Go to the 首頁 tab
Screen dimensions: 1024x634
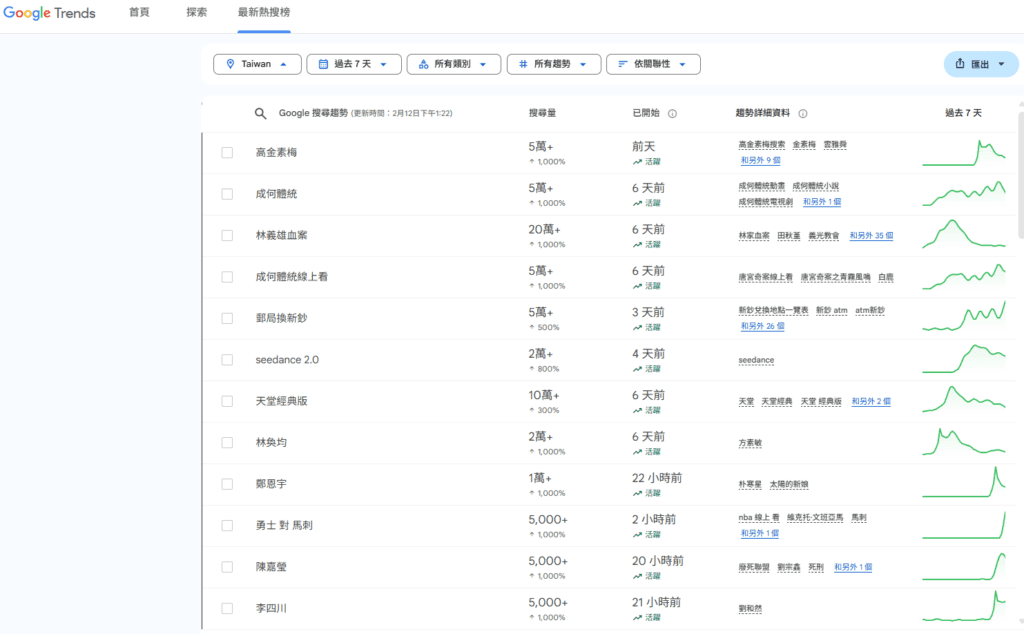(139, 13)
